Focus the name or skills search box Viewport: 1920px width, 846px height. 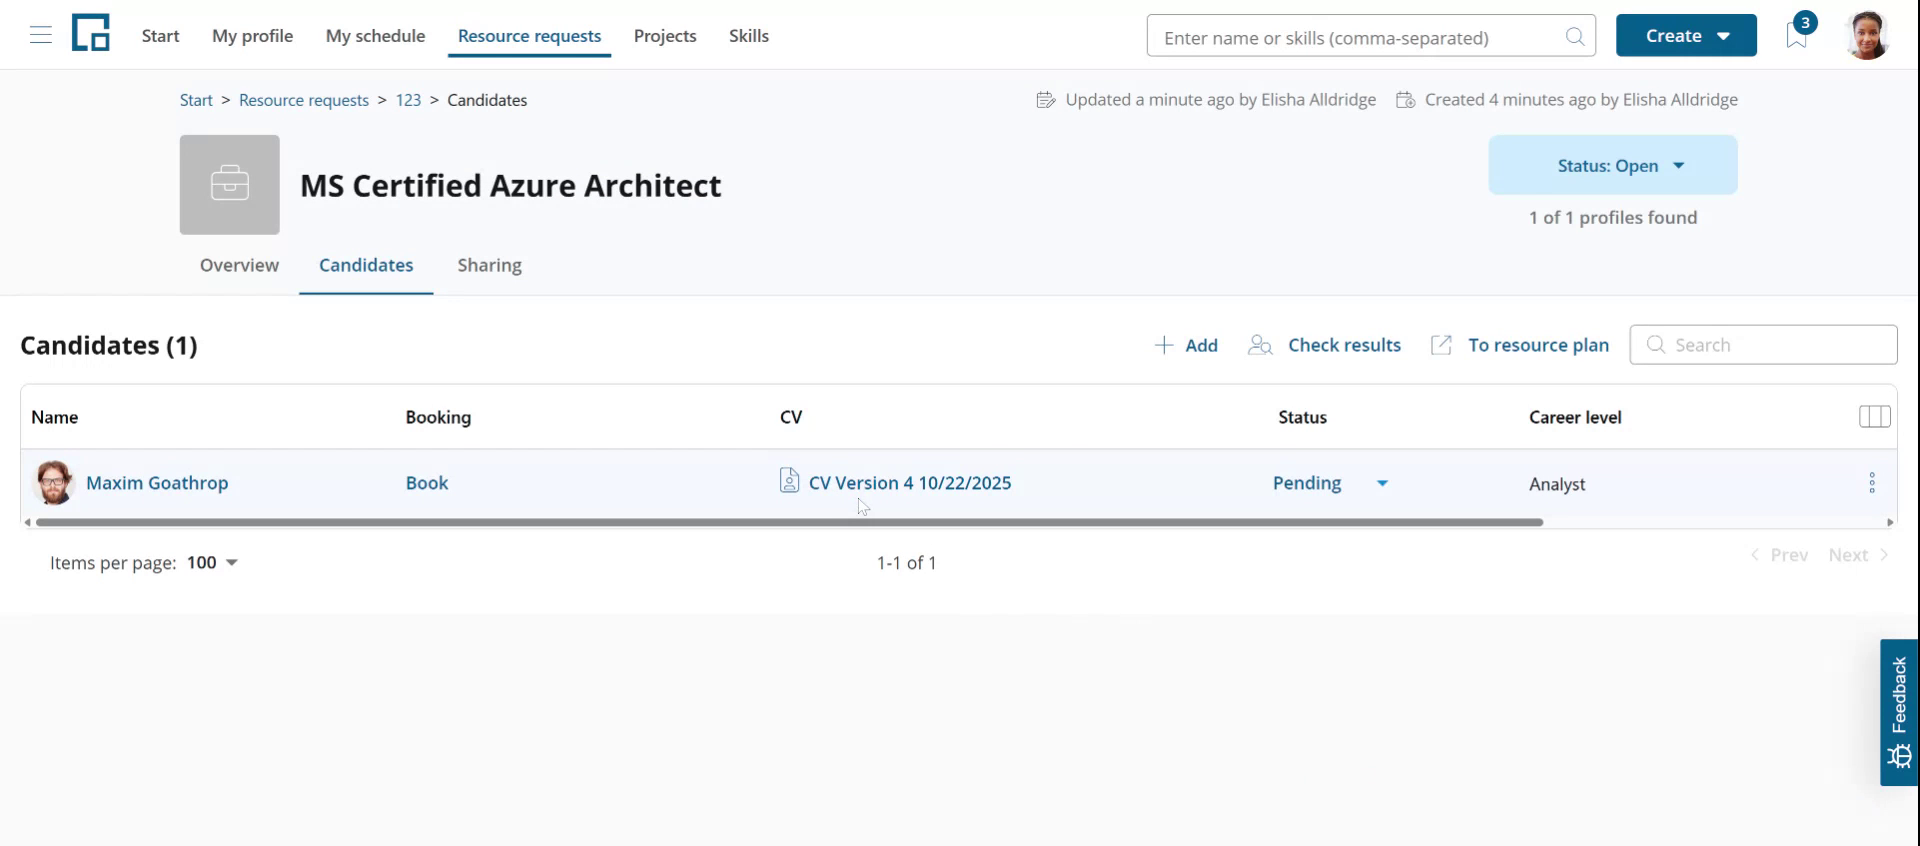(1371, 37)
